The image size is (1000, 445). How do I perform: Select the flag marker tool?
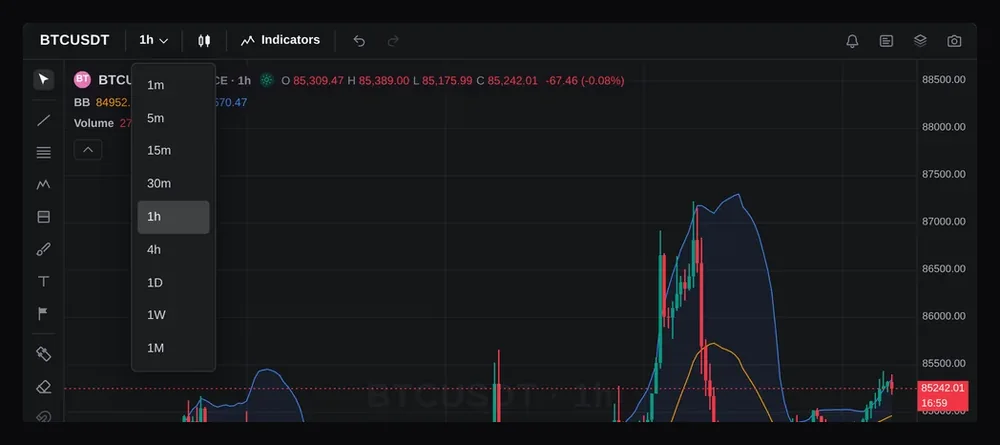click(x=43, y=314)
